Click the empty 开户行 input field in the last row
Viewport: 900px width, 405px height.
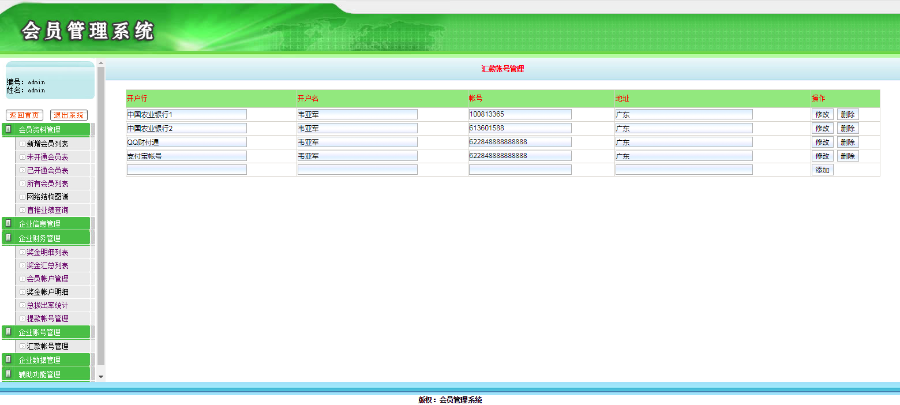click(x=187, y=170)
